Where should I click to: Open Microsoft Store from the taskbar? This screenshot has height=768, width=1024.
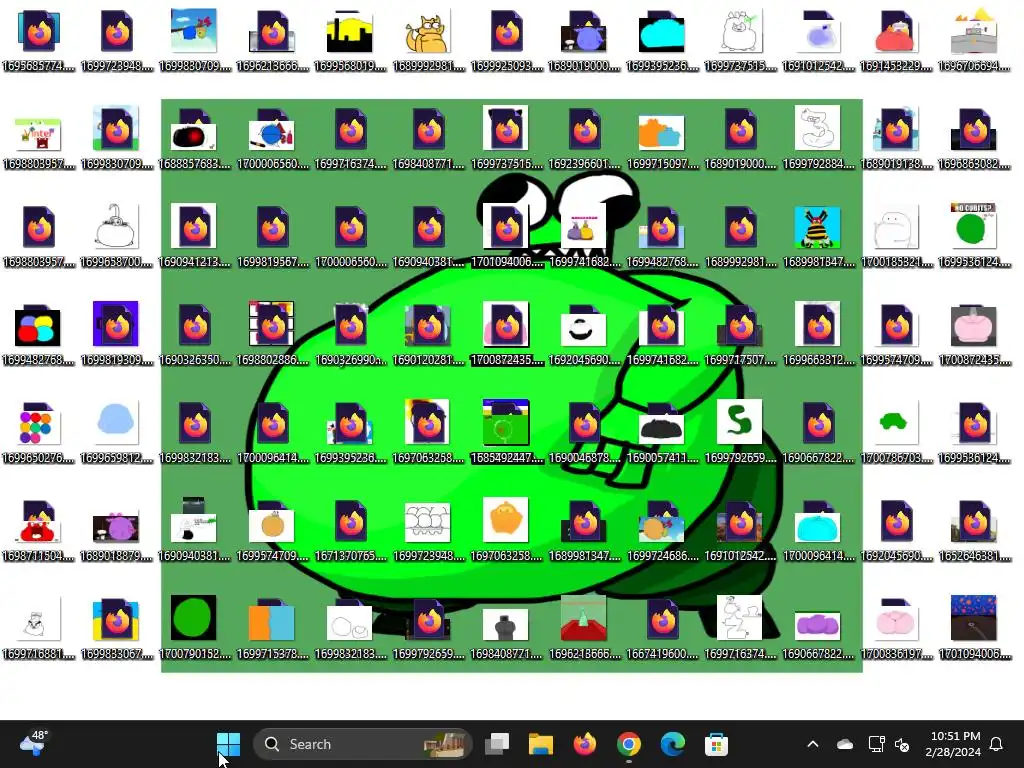[x=716, y=744]
